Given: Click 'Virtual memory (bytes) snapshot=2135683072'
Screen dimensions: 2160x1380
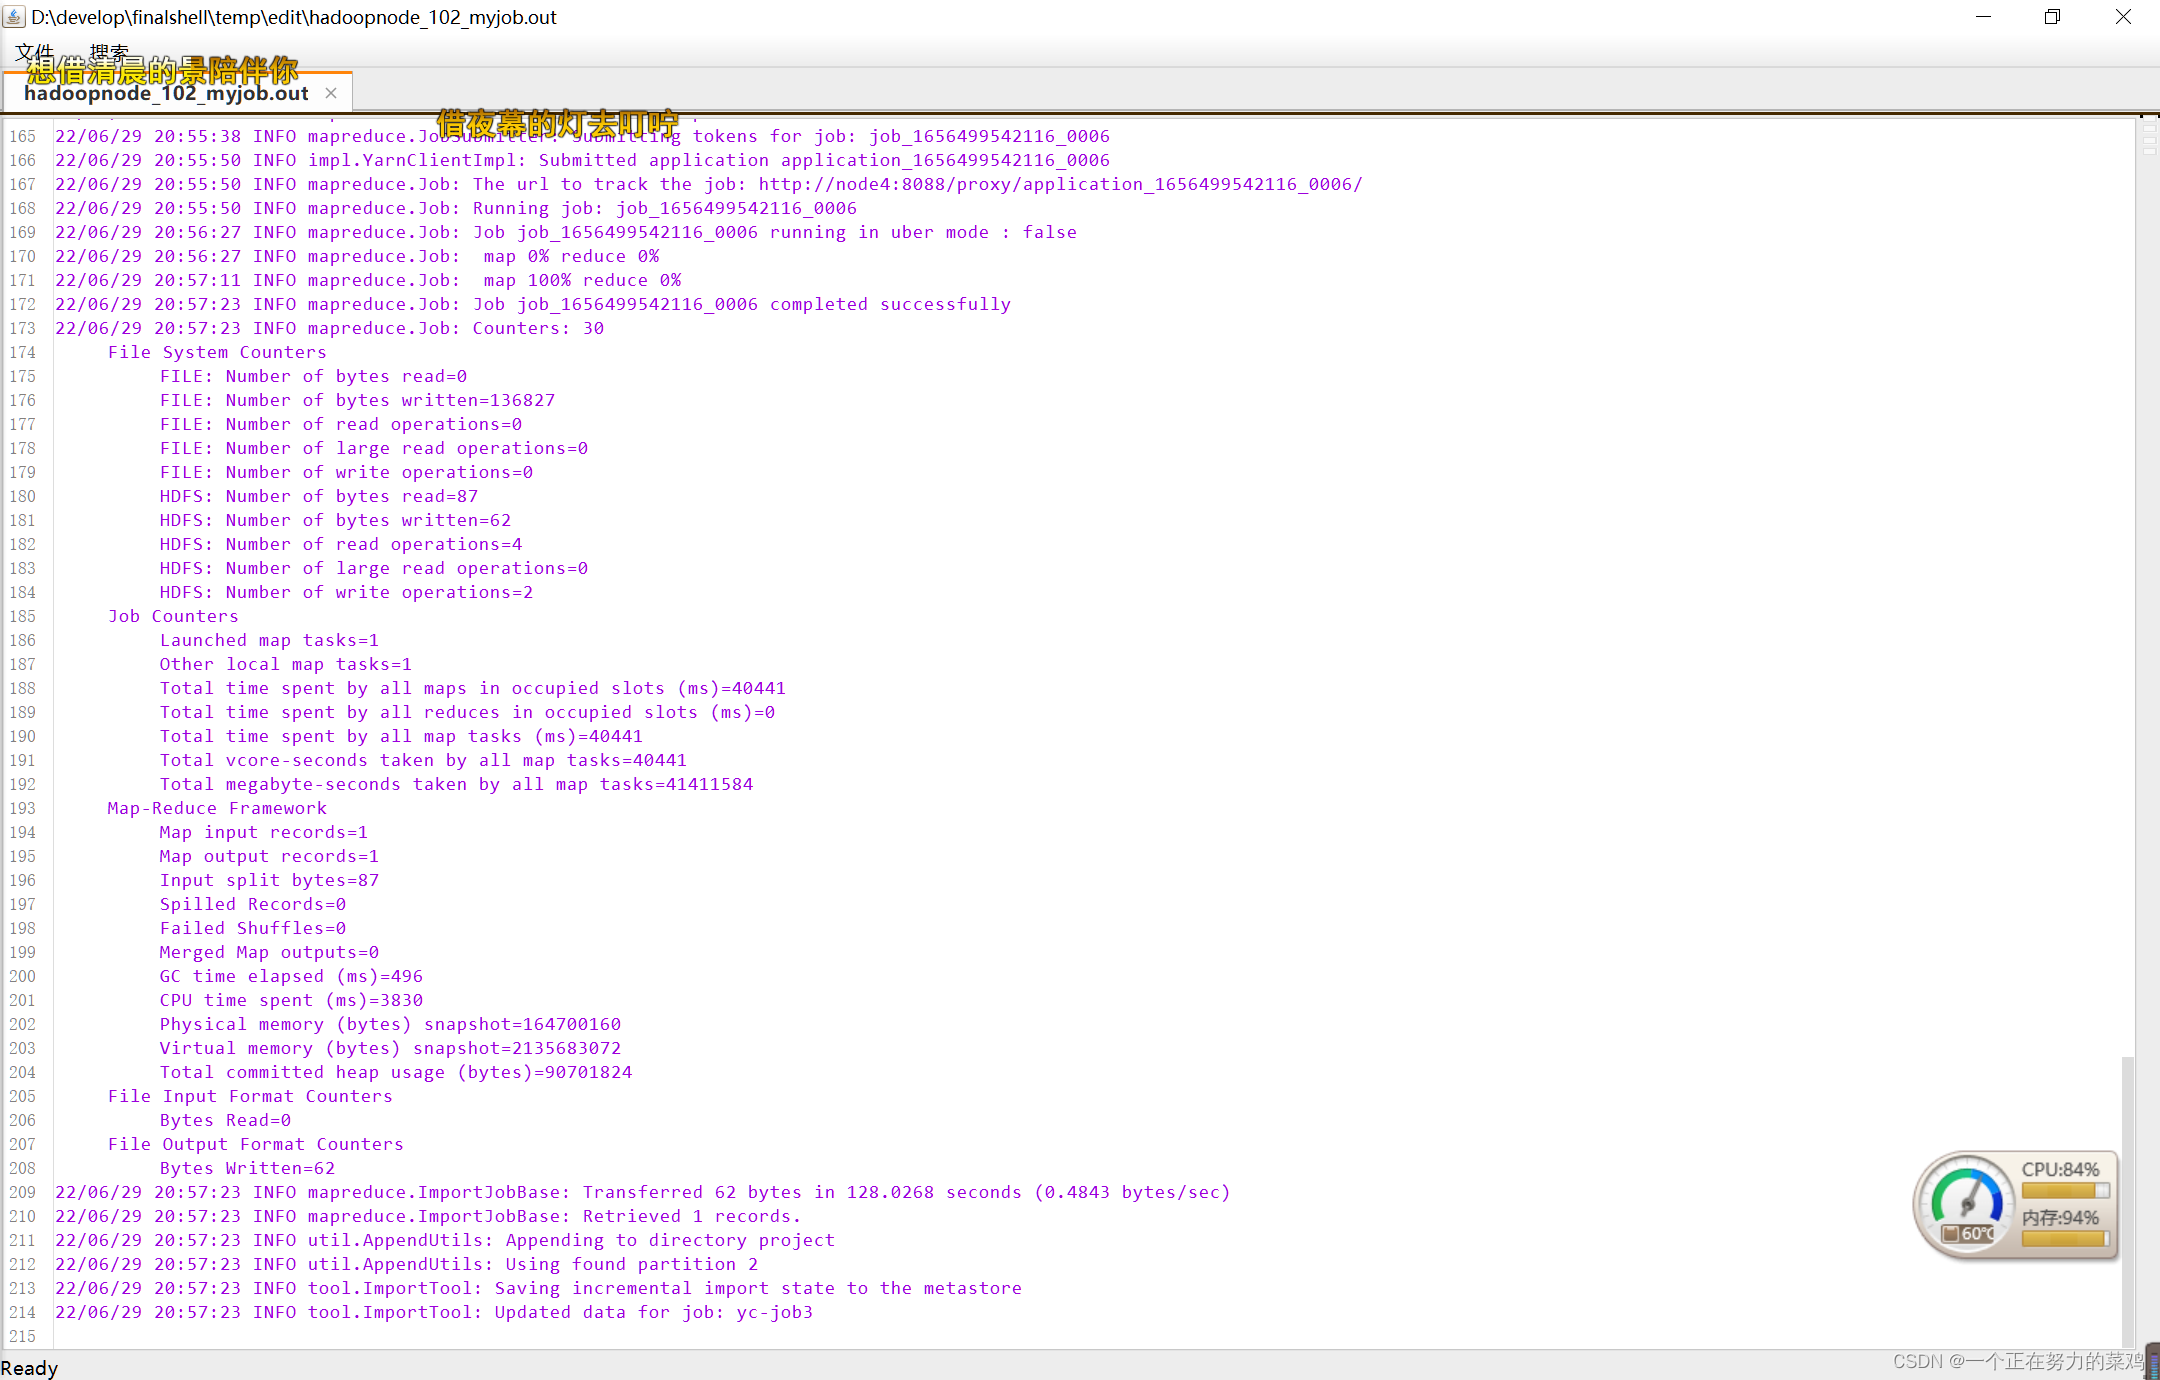Looking at the screenshot, I should click(x=390, y=1048).
